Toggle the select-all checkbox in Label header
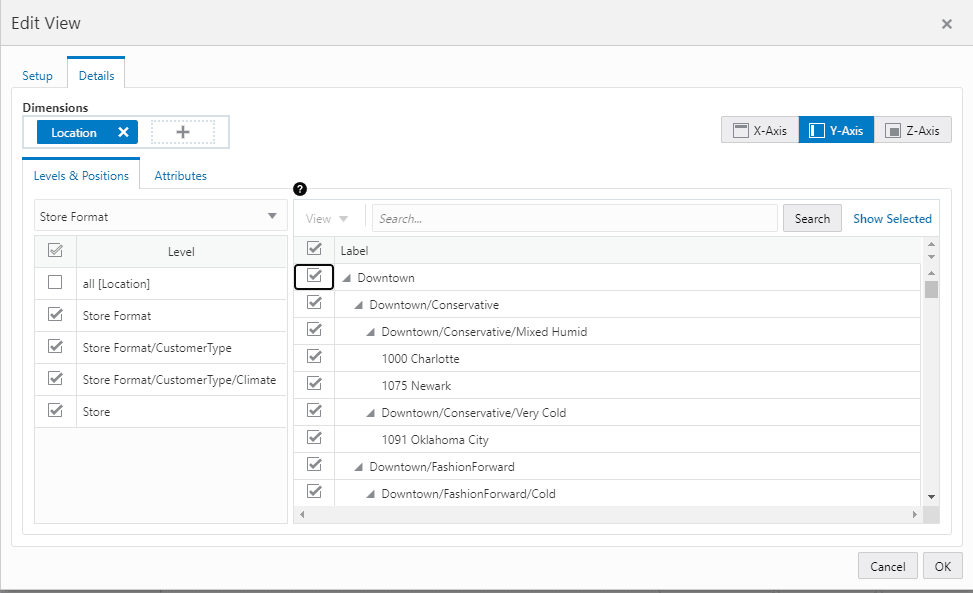Screen dimensions: 973x593 [315, 249]
